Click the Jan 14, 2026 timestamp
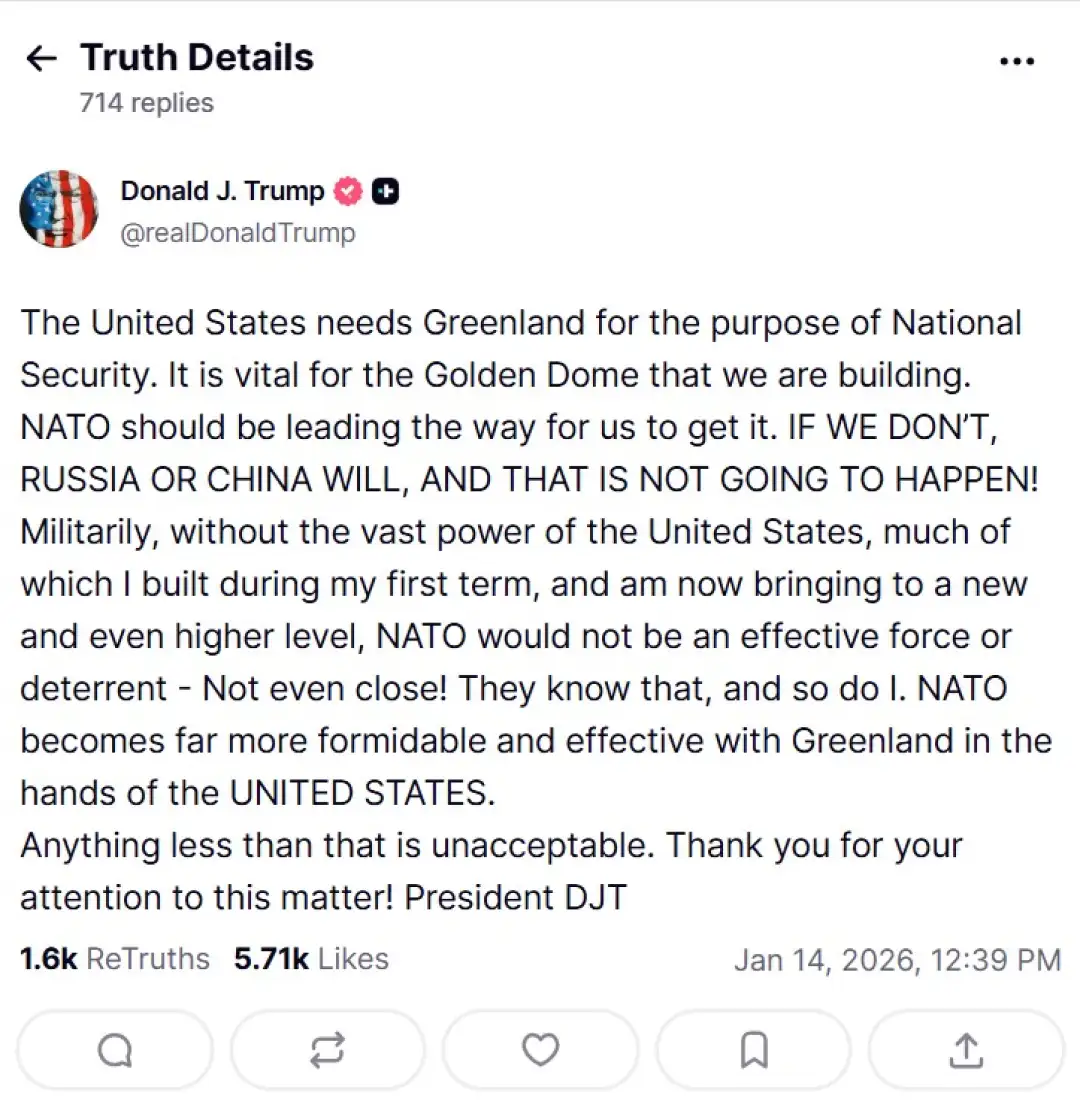 (897, 960)
